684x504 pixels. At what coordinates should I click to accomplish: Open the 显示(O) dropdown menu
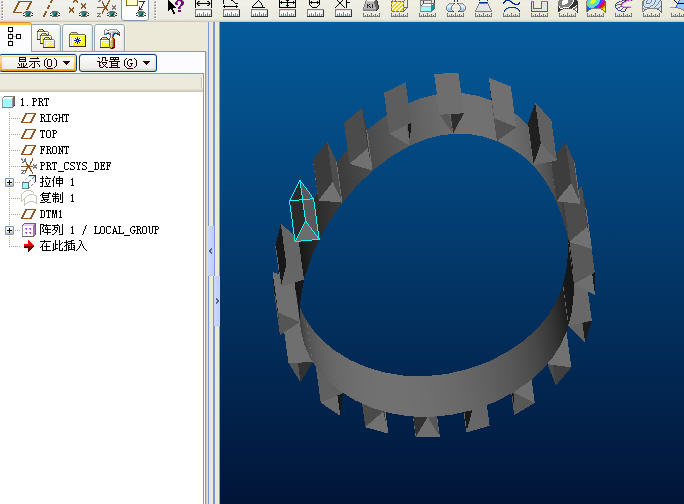(x=38, y=63)
